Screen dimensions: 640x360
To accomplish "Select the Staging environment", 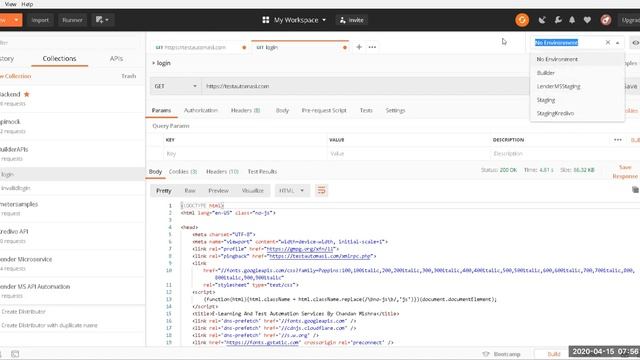I will coord(577,100).
